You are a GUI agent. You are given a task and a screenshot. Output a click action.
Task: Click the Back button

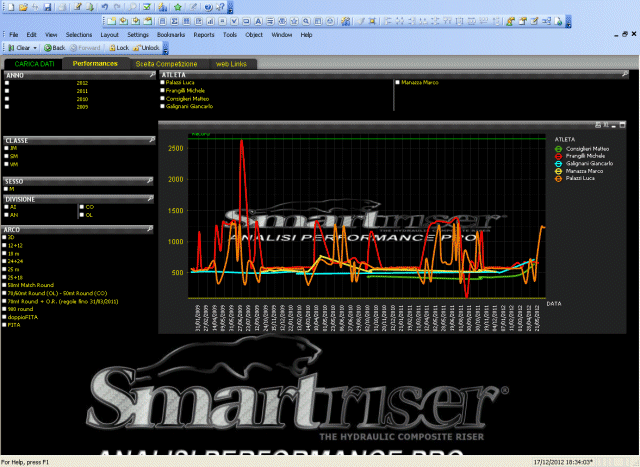tap(55, 48)
